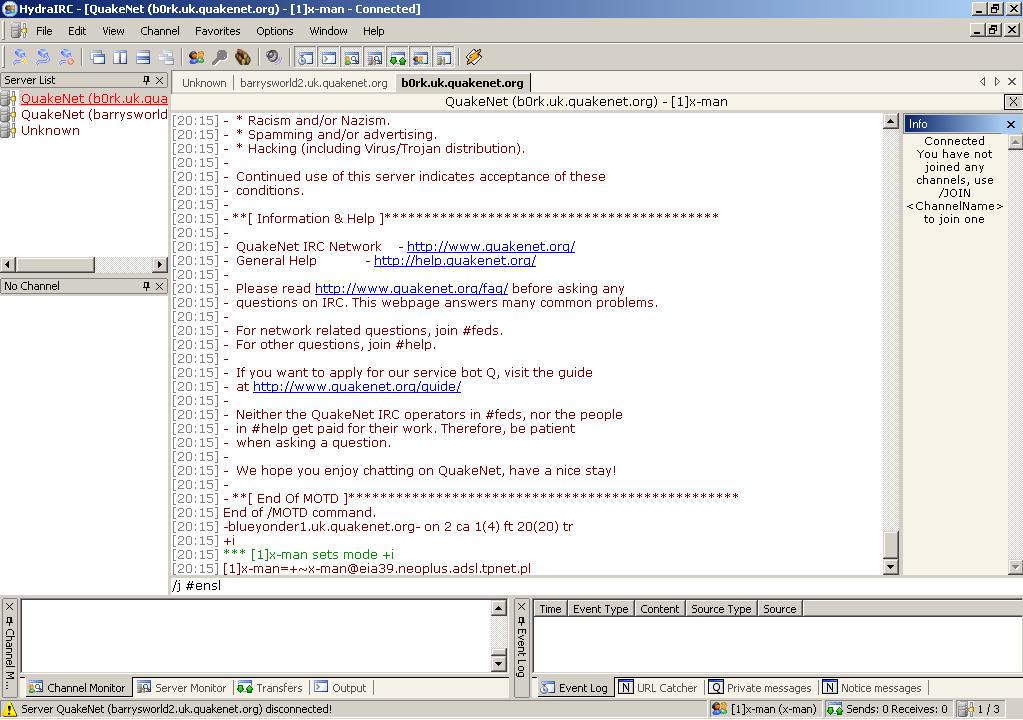1023x720 pixels.
Task: Click the chat window scroll-up arrow
Action: (x=891, y=121)
